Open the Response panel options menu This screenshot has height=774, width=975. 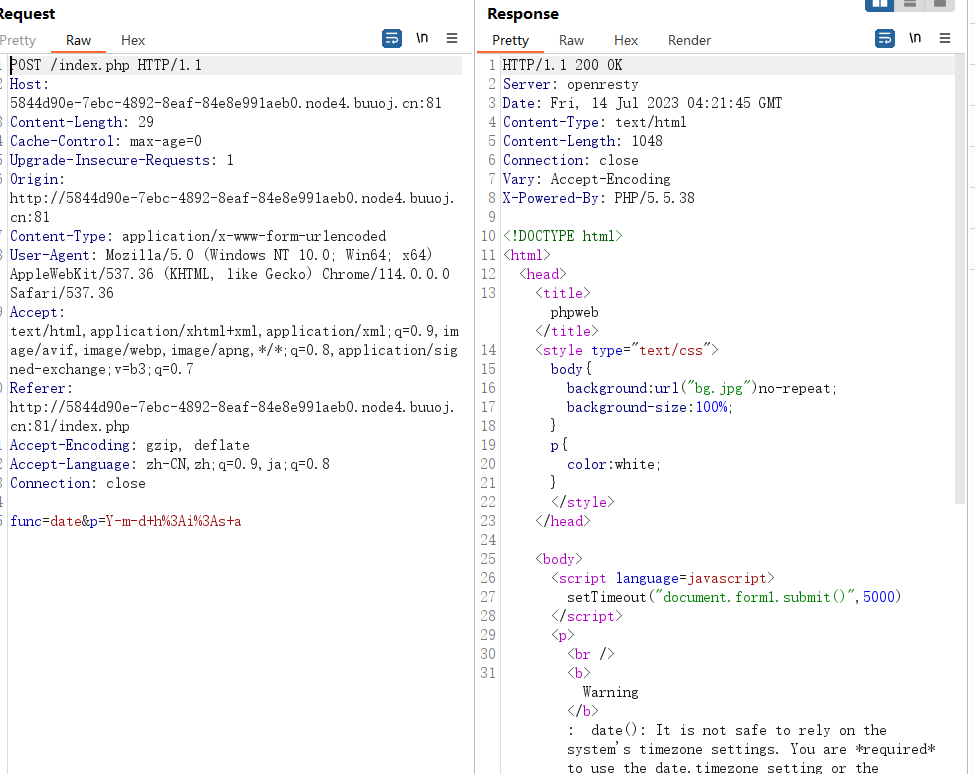(x=945, y=38)
